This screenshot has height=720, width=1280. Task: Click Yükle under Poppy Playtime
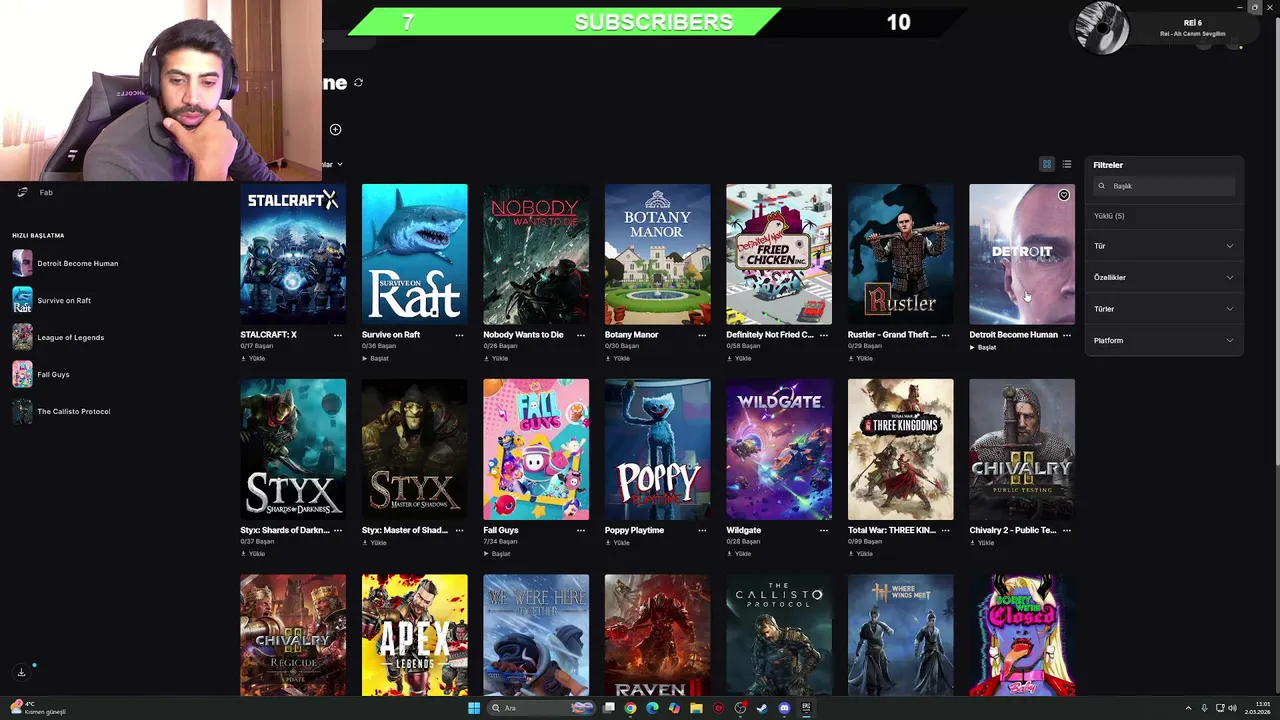coord(618,542)
